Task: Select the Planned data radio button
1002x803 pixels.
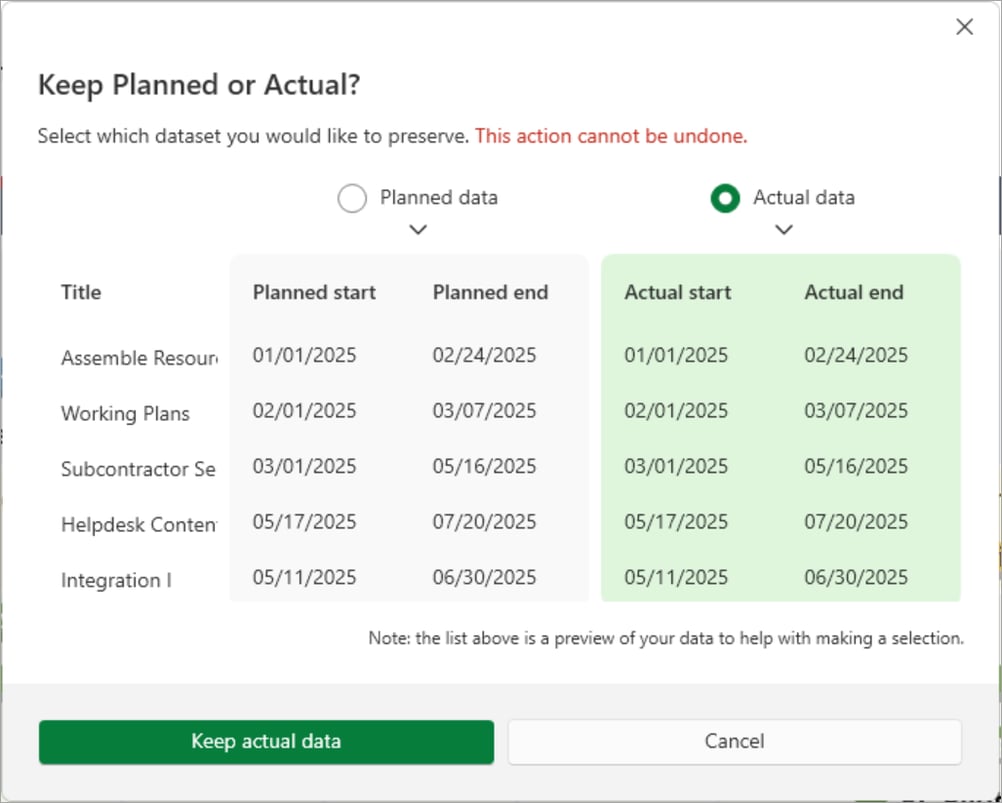Action: 352,198
